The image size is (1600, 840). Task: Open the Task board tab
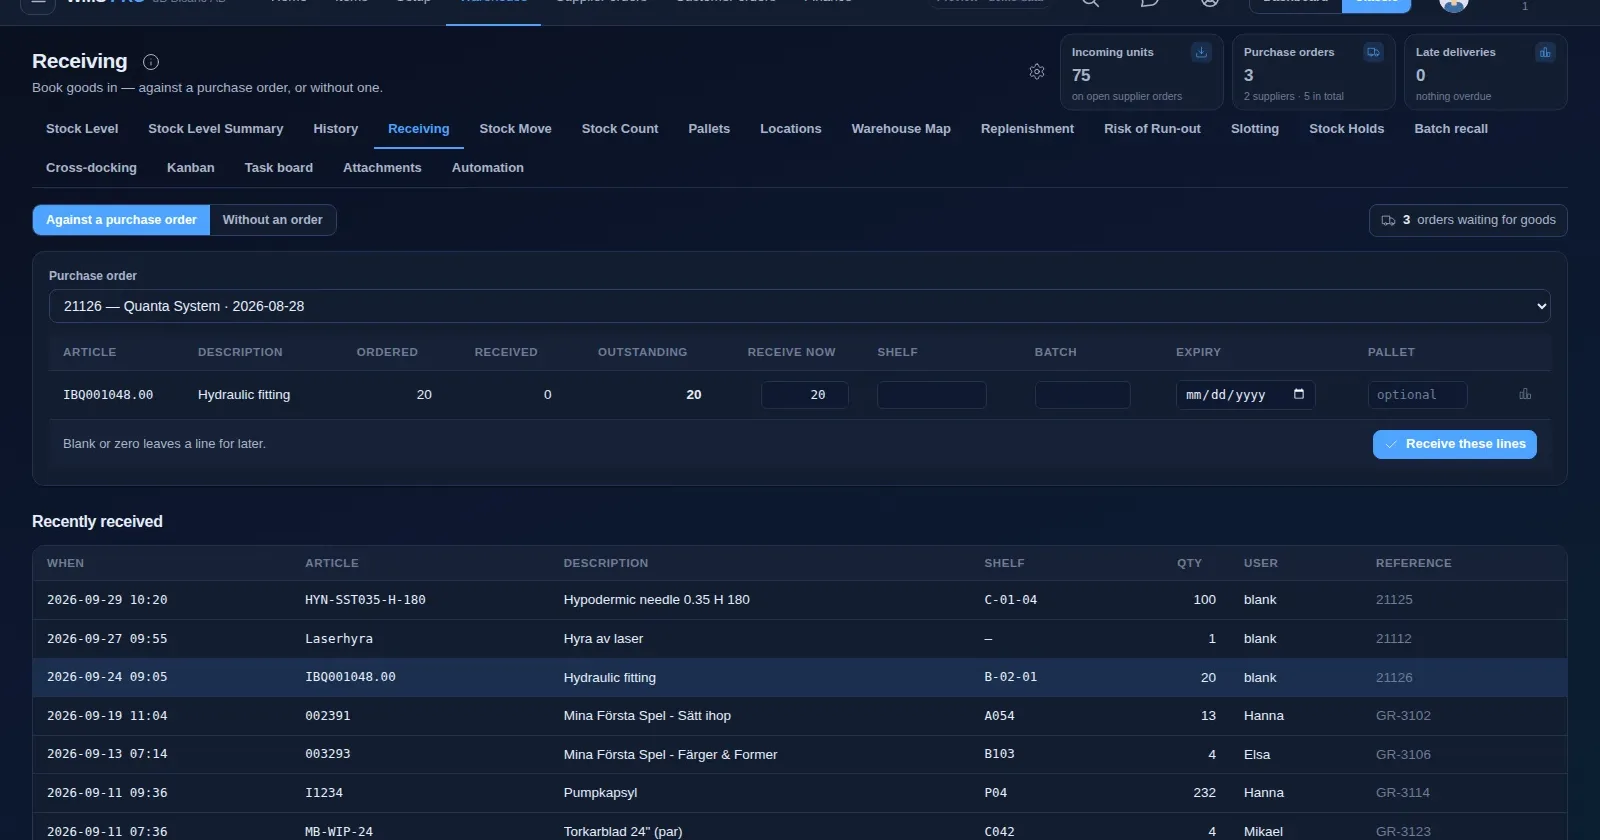(279, 168)
